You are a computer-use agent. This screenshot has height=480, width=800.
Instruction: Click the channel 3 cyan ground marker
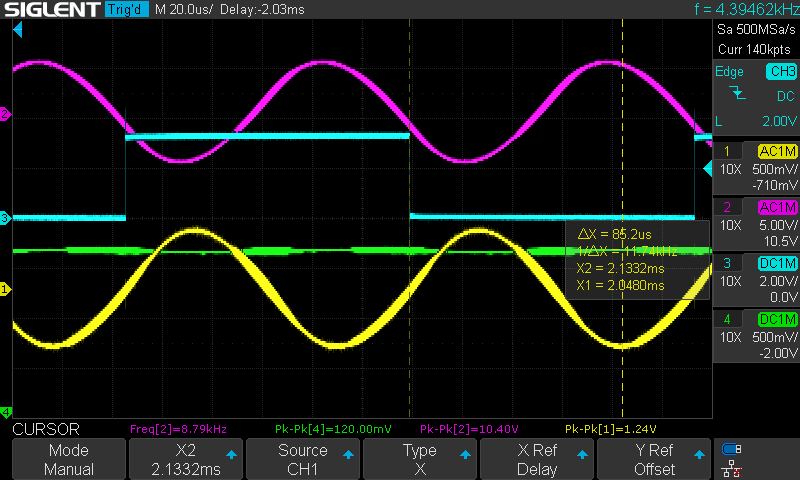pos(5,217)
